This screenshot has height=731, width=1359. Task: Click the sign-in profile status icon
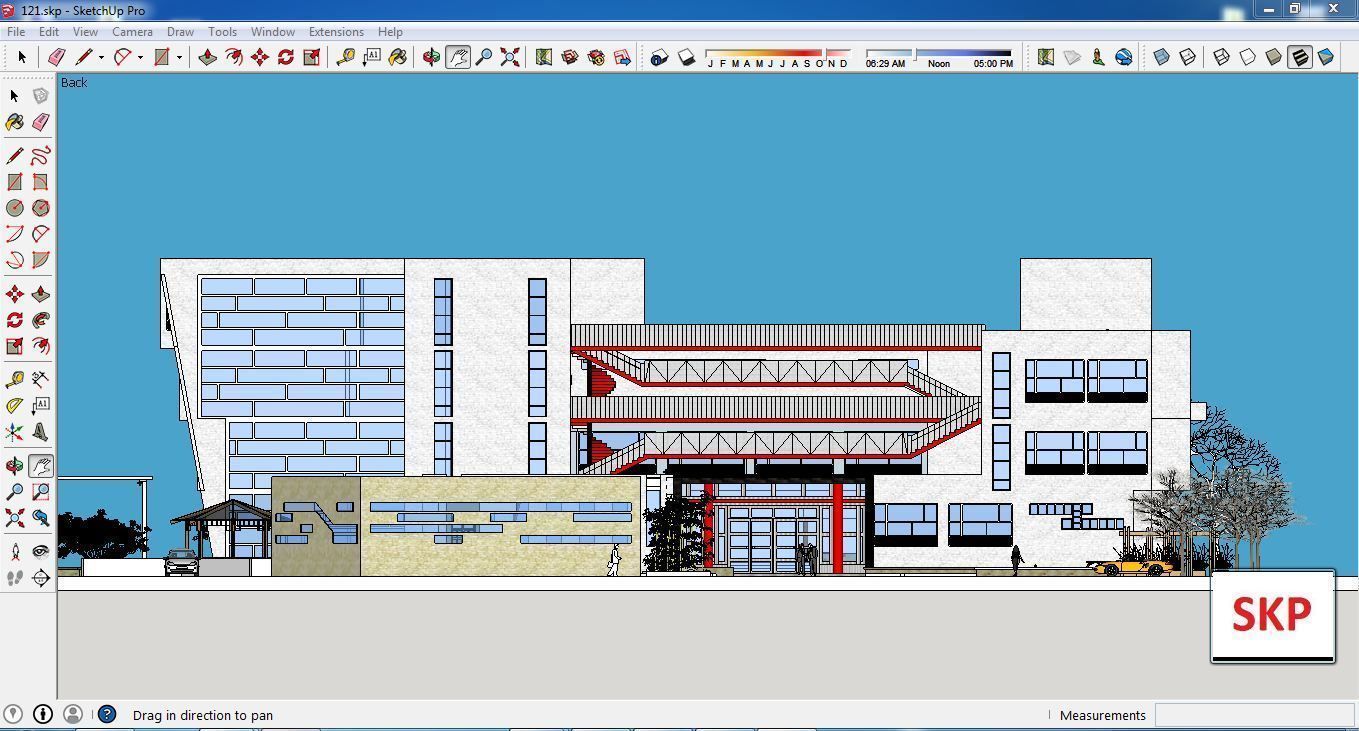tap(73, 714)
